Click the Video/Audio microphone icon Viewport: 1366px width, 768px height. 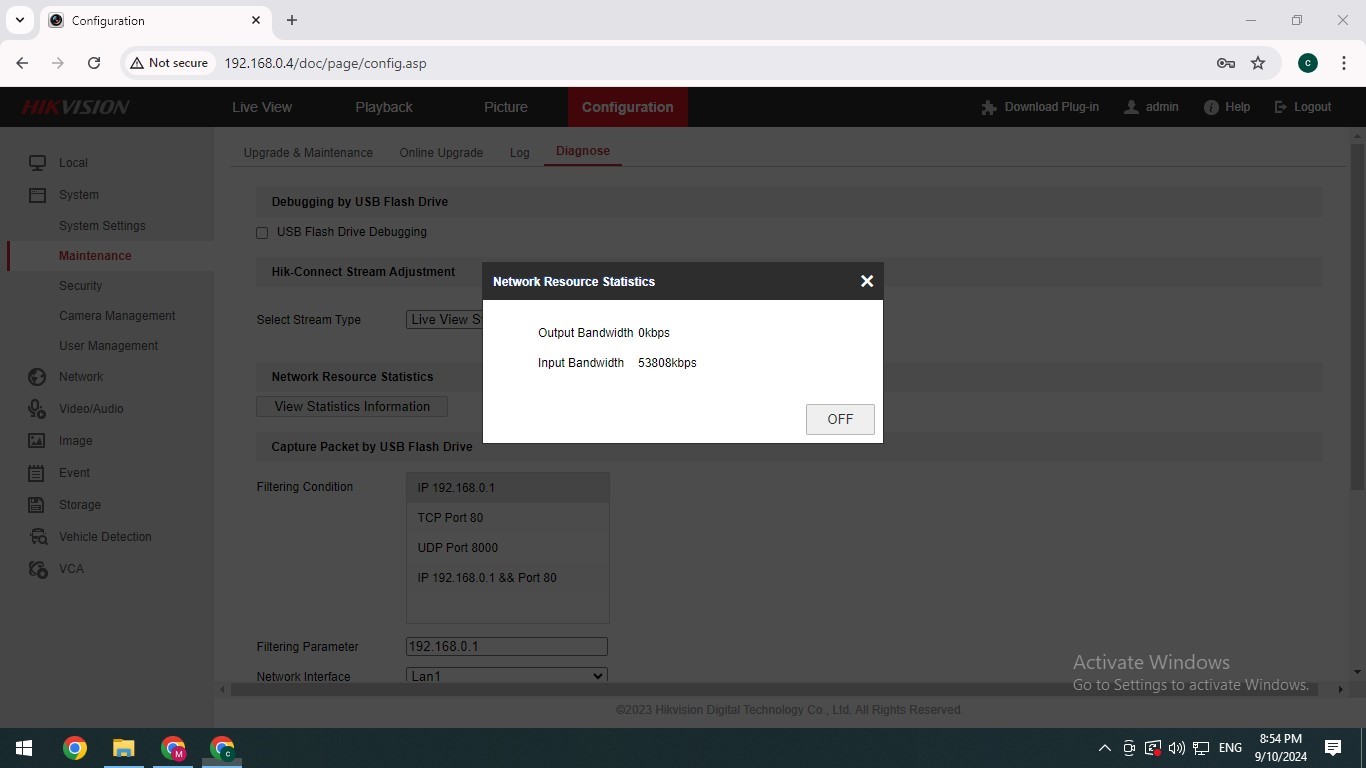tap(37, 409)
